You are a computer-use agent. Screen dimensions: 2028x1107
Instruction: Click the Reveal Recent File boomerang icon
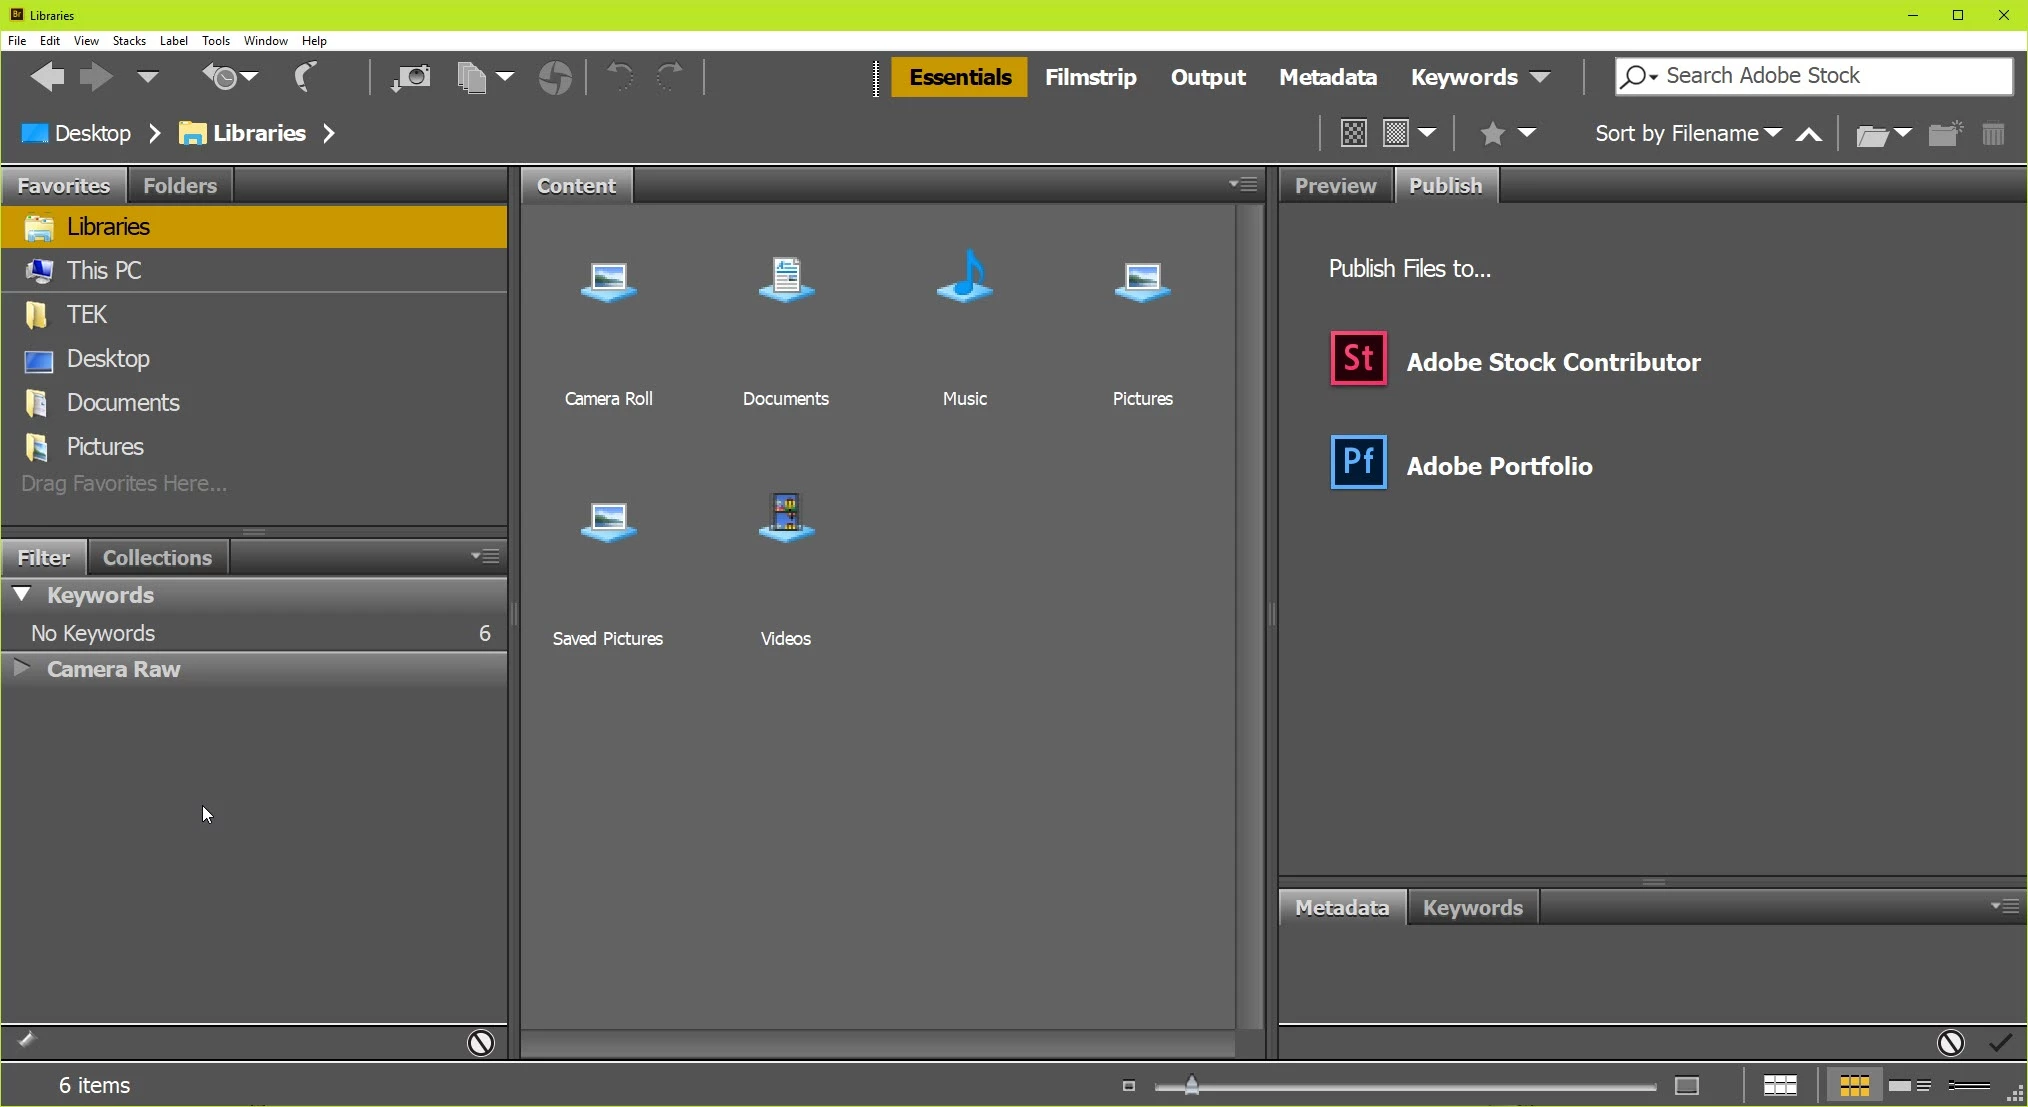[305, 77]
